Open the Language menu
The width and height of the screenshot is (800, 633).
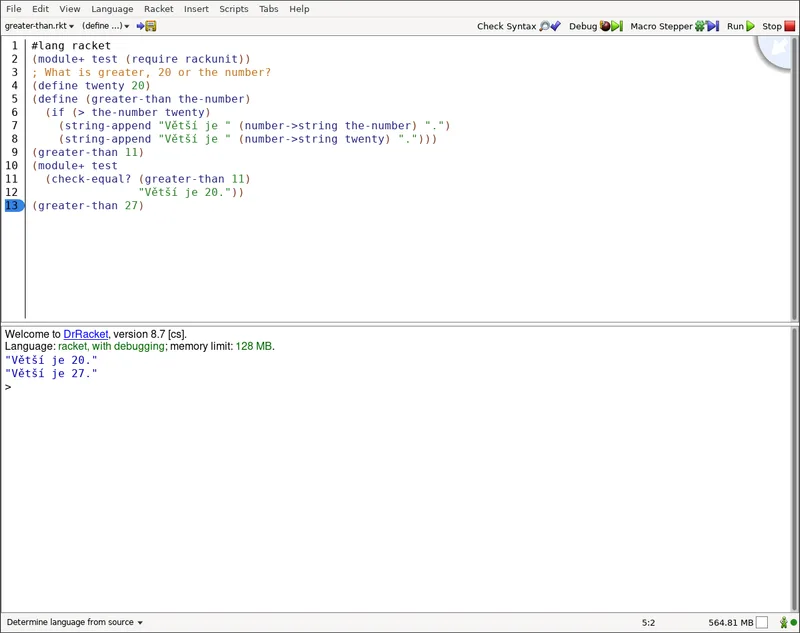(112, 9)
